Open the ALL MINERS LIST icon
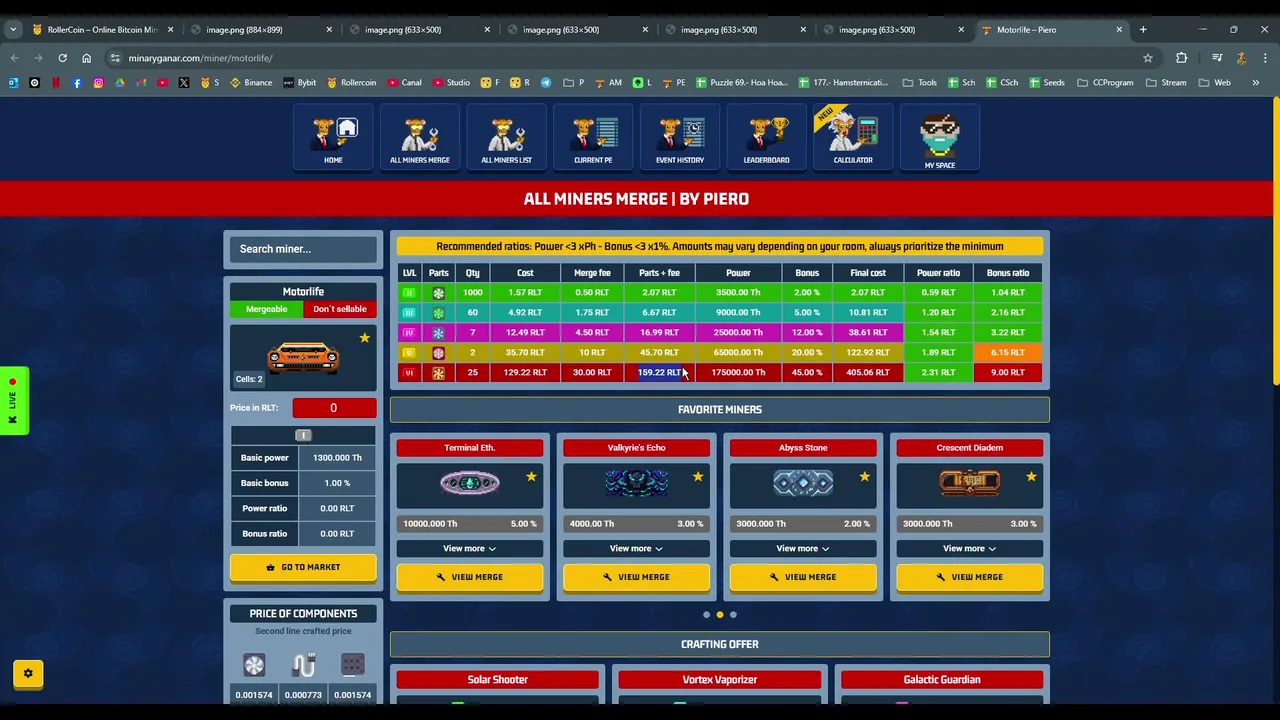 pyautogui.click(x=507, y=137)
